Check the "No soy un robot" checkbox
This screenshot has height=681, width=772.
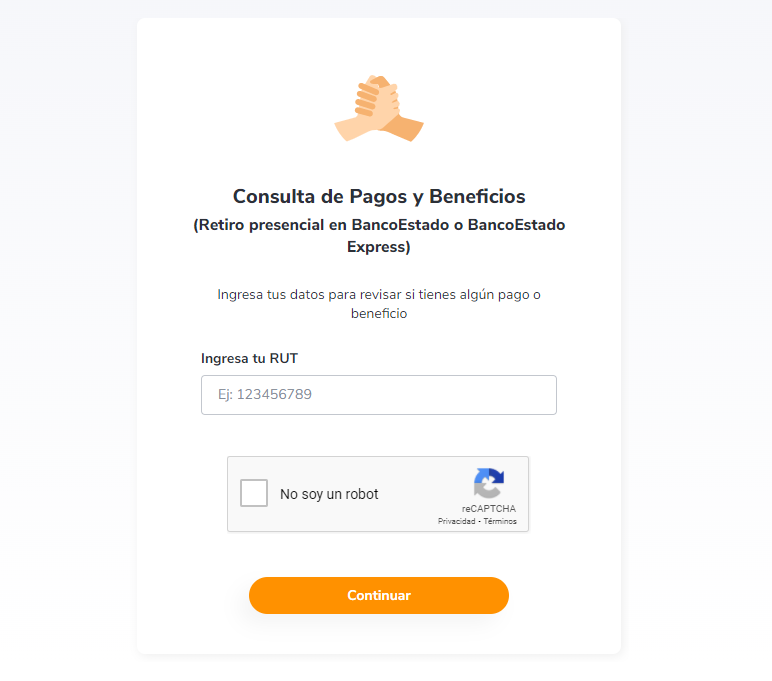click(254, 493)
